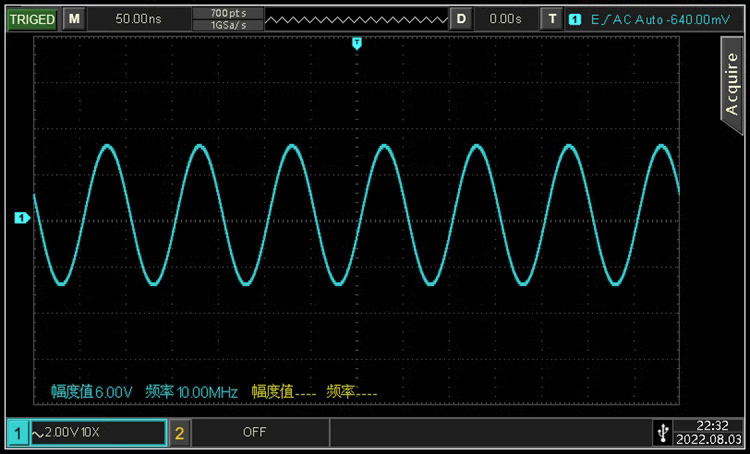Toggle channel 1 using its number badge
This screenshot has width=750, height=454.
[x=17, y=432]
